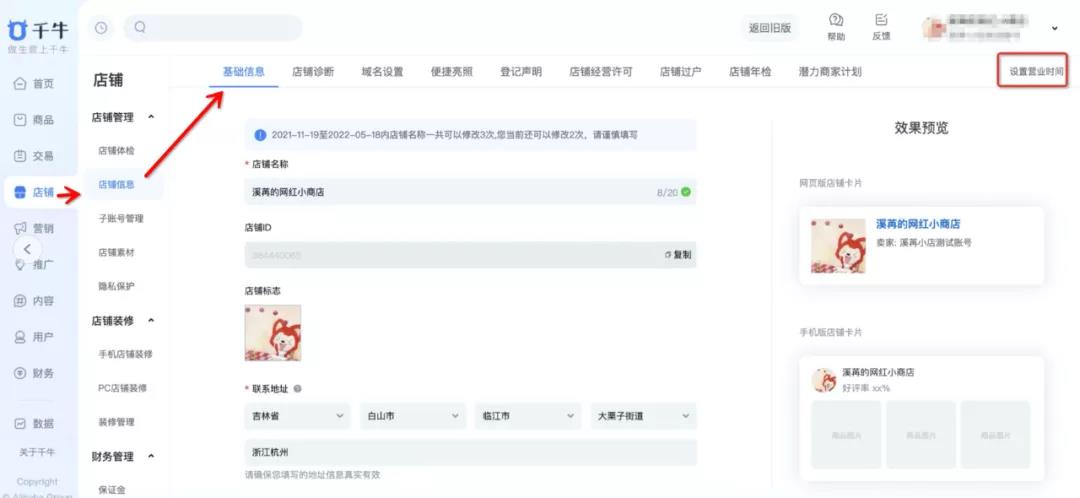Click the Qianniu logo icon

click(18, 30)
